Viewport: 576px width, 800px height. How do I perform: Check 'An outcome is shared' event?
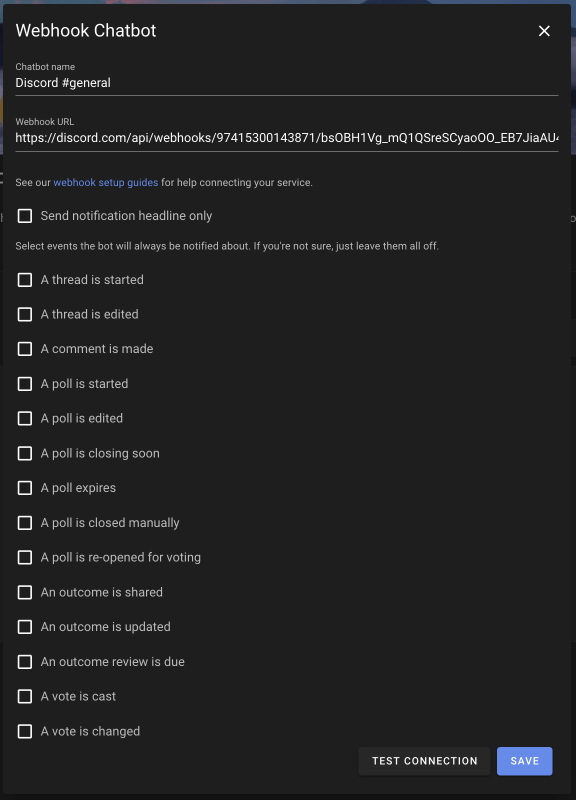pyautogui.click(x=24, y=592)
